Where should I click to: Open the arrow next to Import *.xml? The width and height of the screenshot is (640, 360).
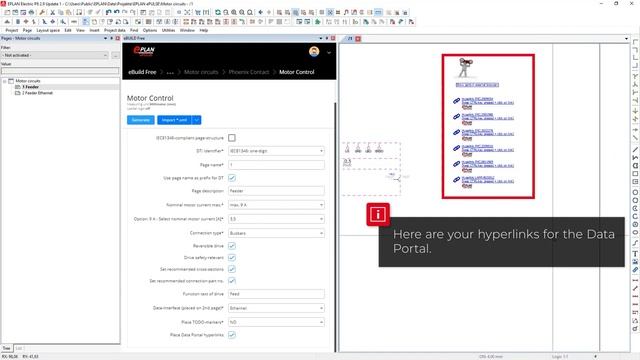pyautogui.click(x=197, y=120)
